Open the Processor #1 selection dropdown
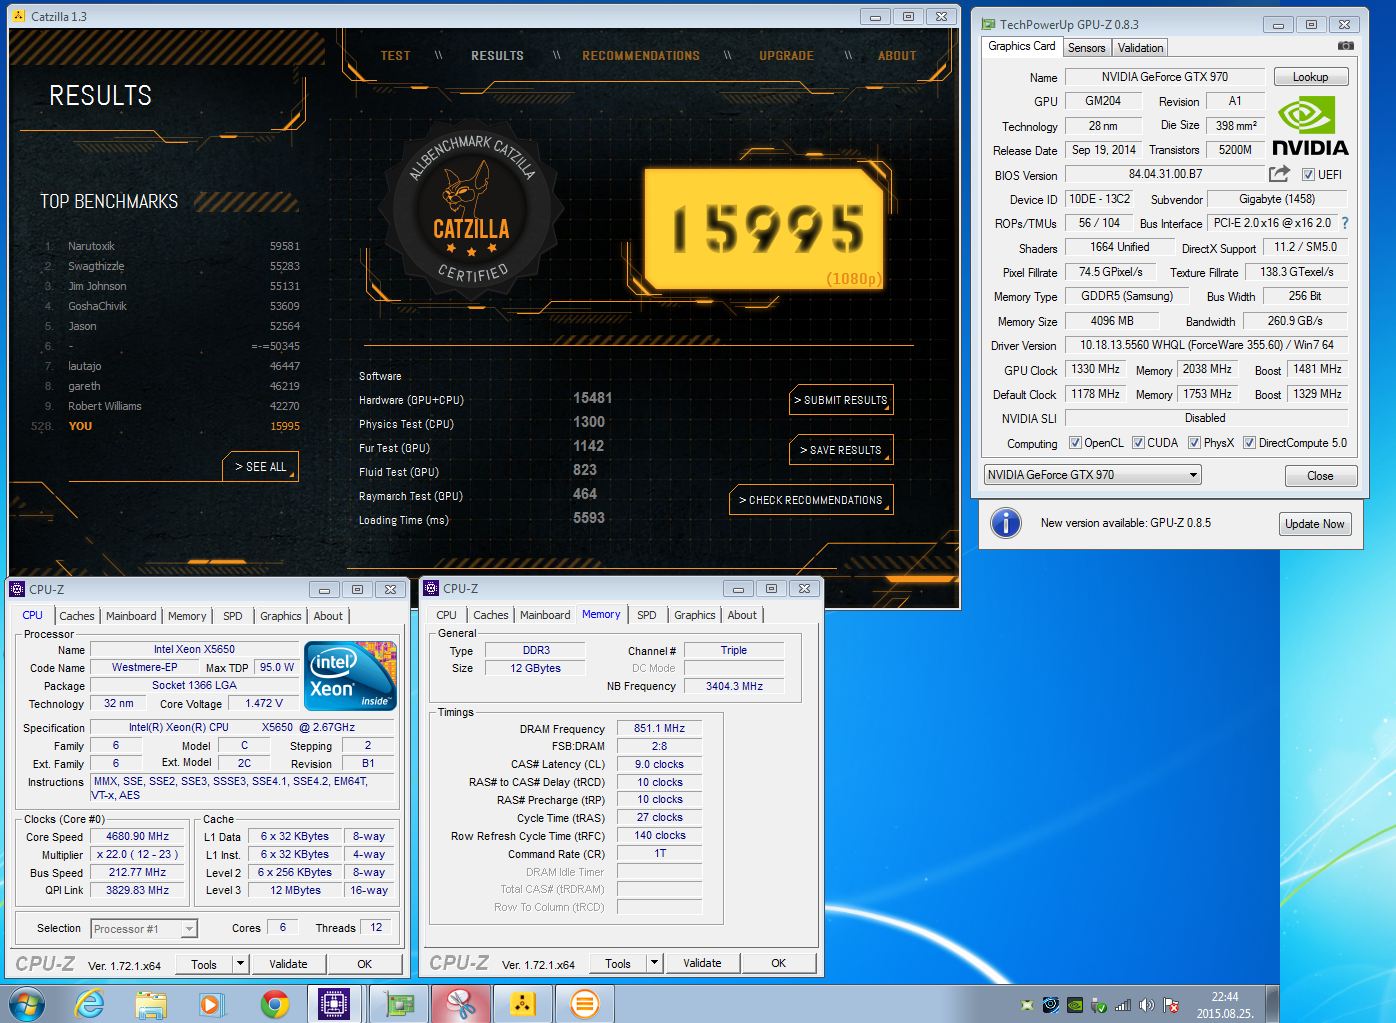The width and height of the screenshot is (1396, 1023). pos(144,929)
